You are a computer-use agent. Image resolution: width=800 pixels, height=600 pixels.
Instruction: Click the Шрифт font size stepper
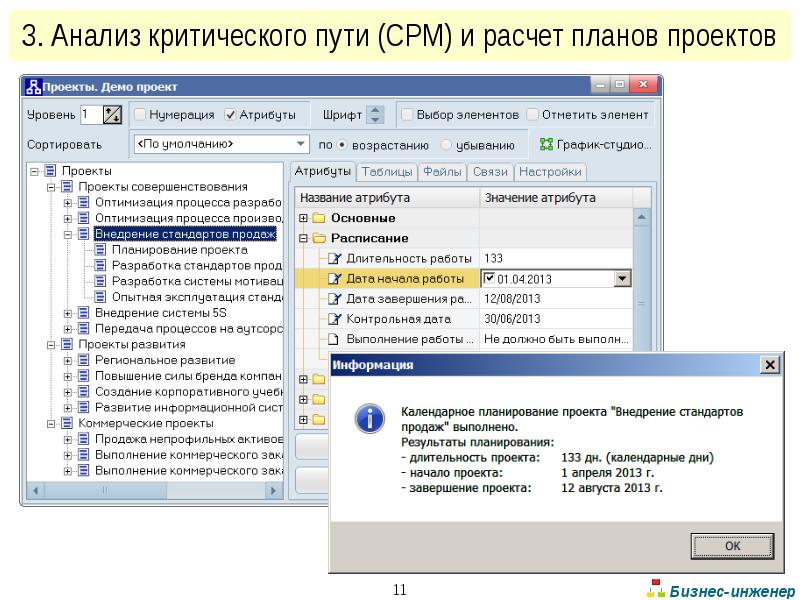[375, 115]
